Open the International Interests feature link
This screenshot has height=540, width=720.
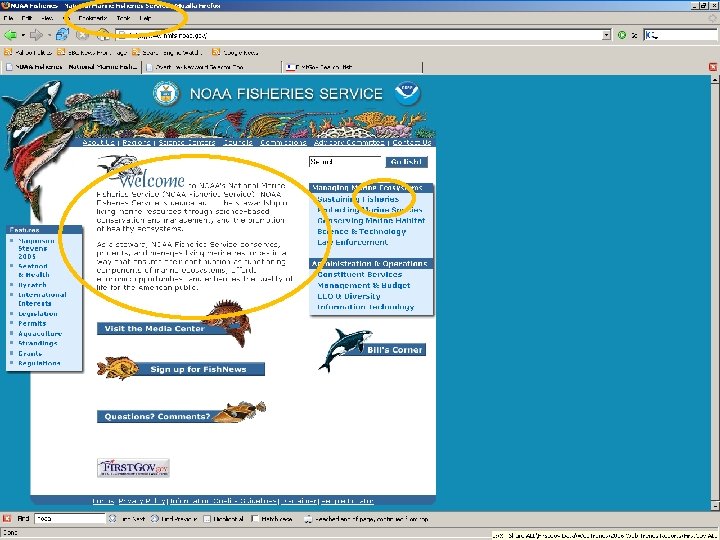coord(42,299)
